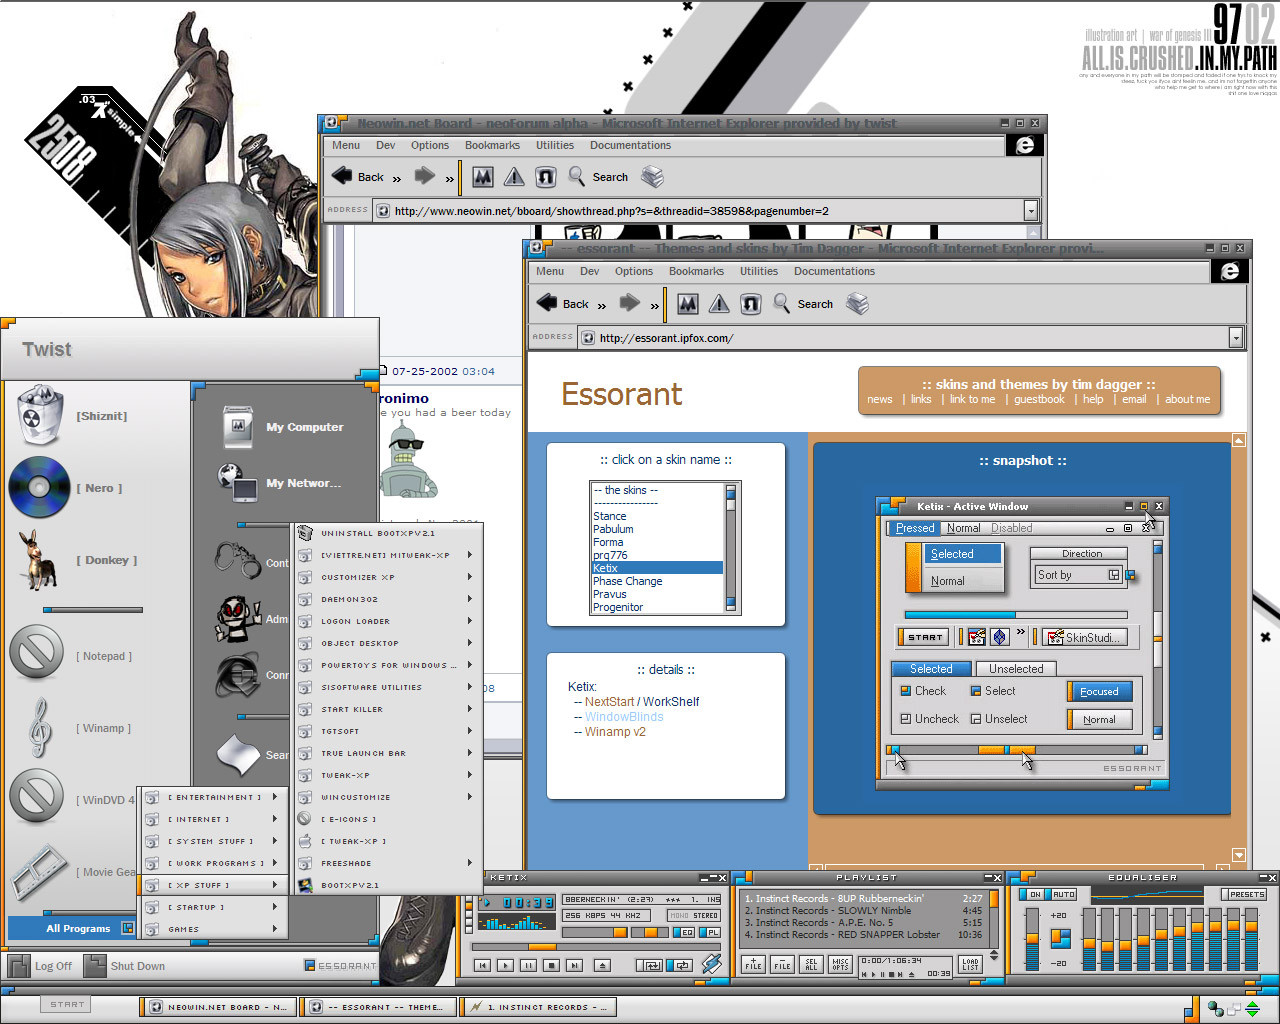Screen dimensions: 1280x1024
Task: Toggle the Winamp EQ button
Action: click(684, 932)
